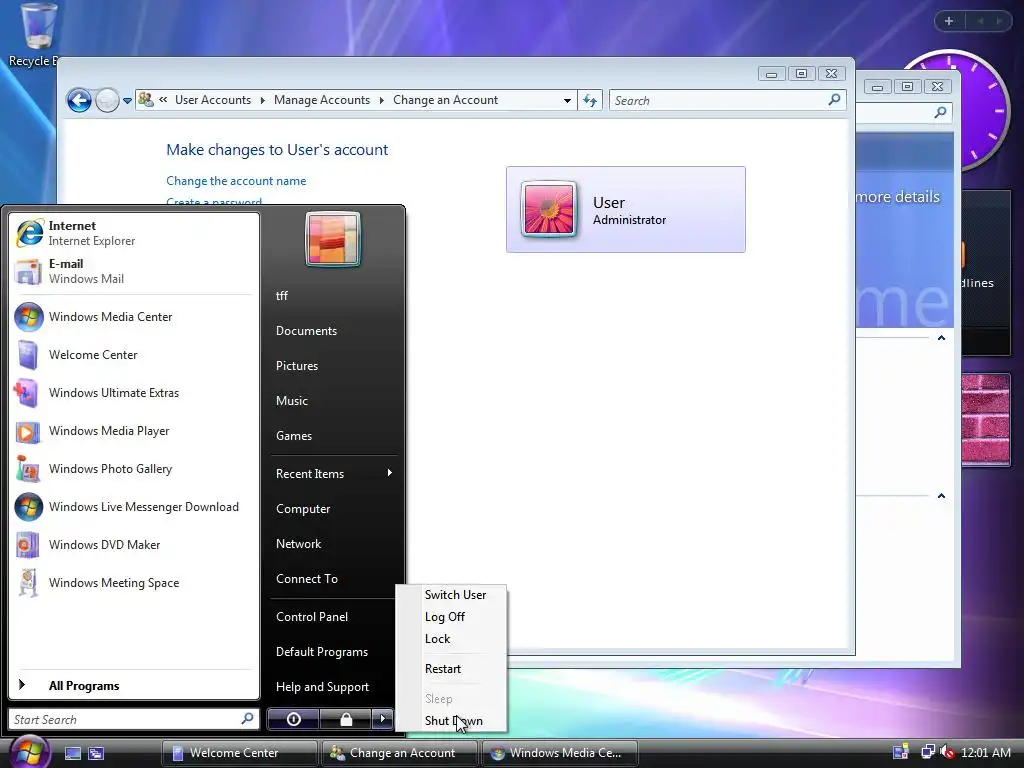Viewport: 1024px width, 768px height.
Task: Launch Windows Live Messenger Download
Action: tap(134, 507)
